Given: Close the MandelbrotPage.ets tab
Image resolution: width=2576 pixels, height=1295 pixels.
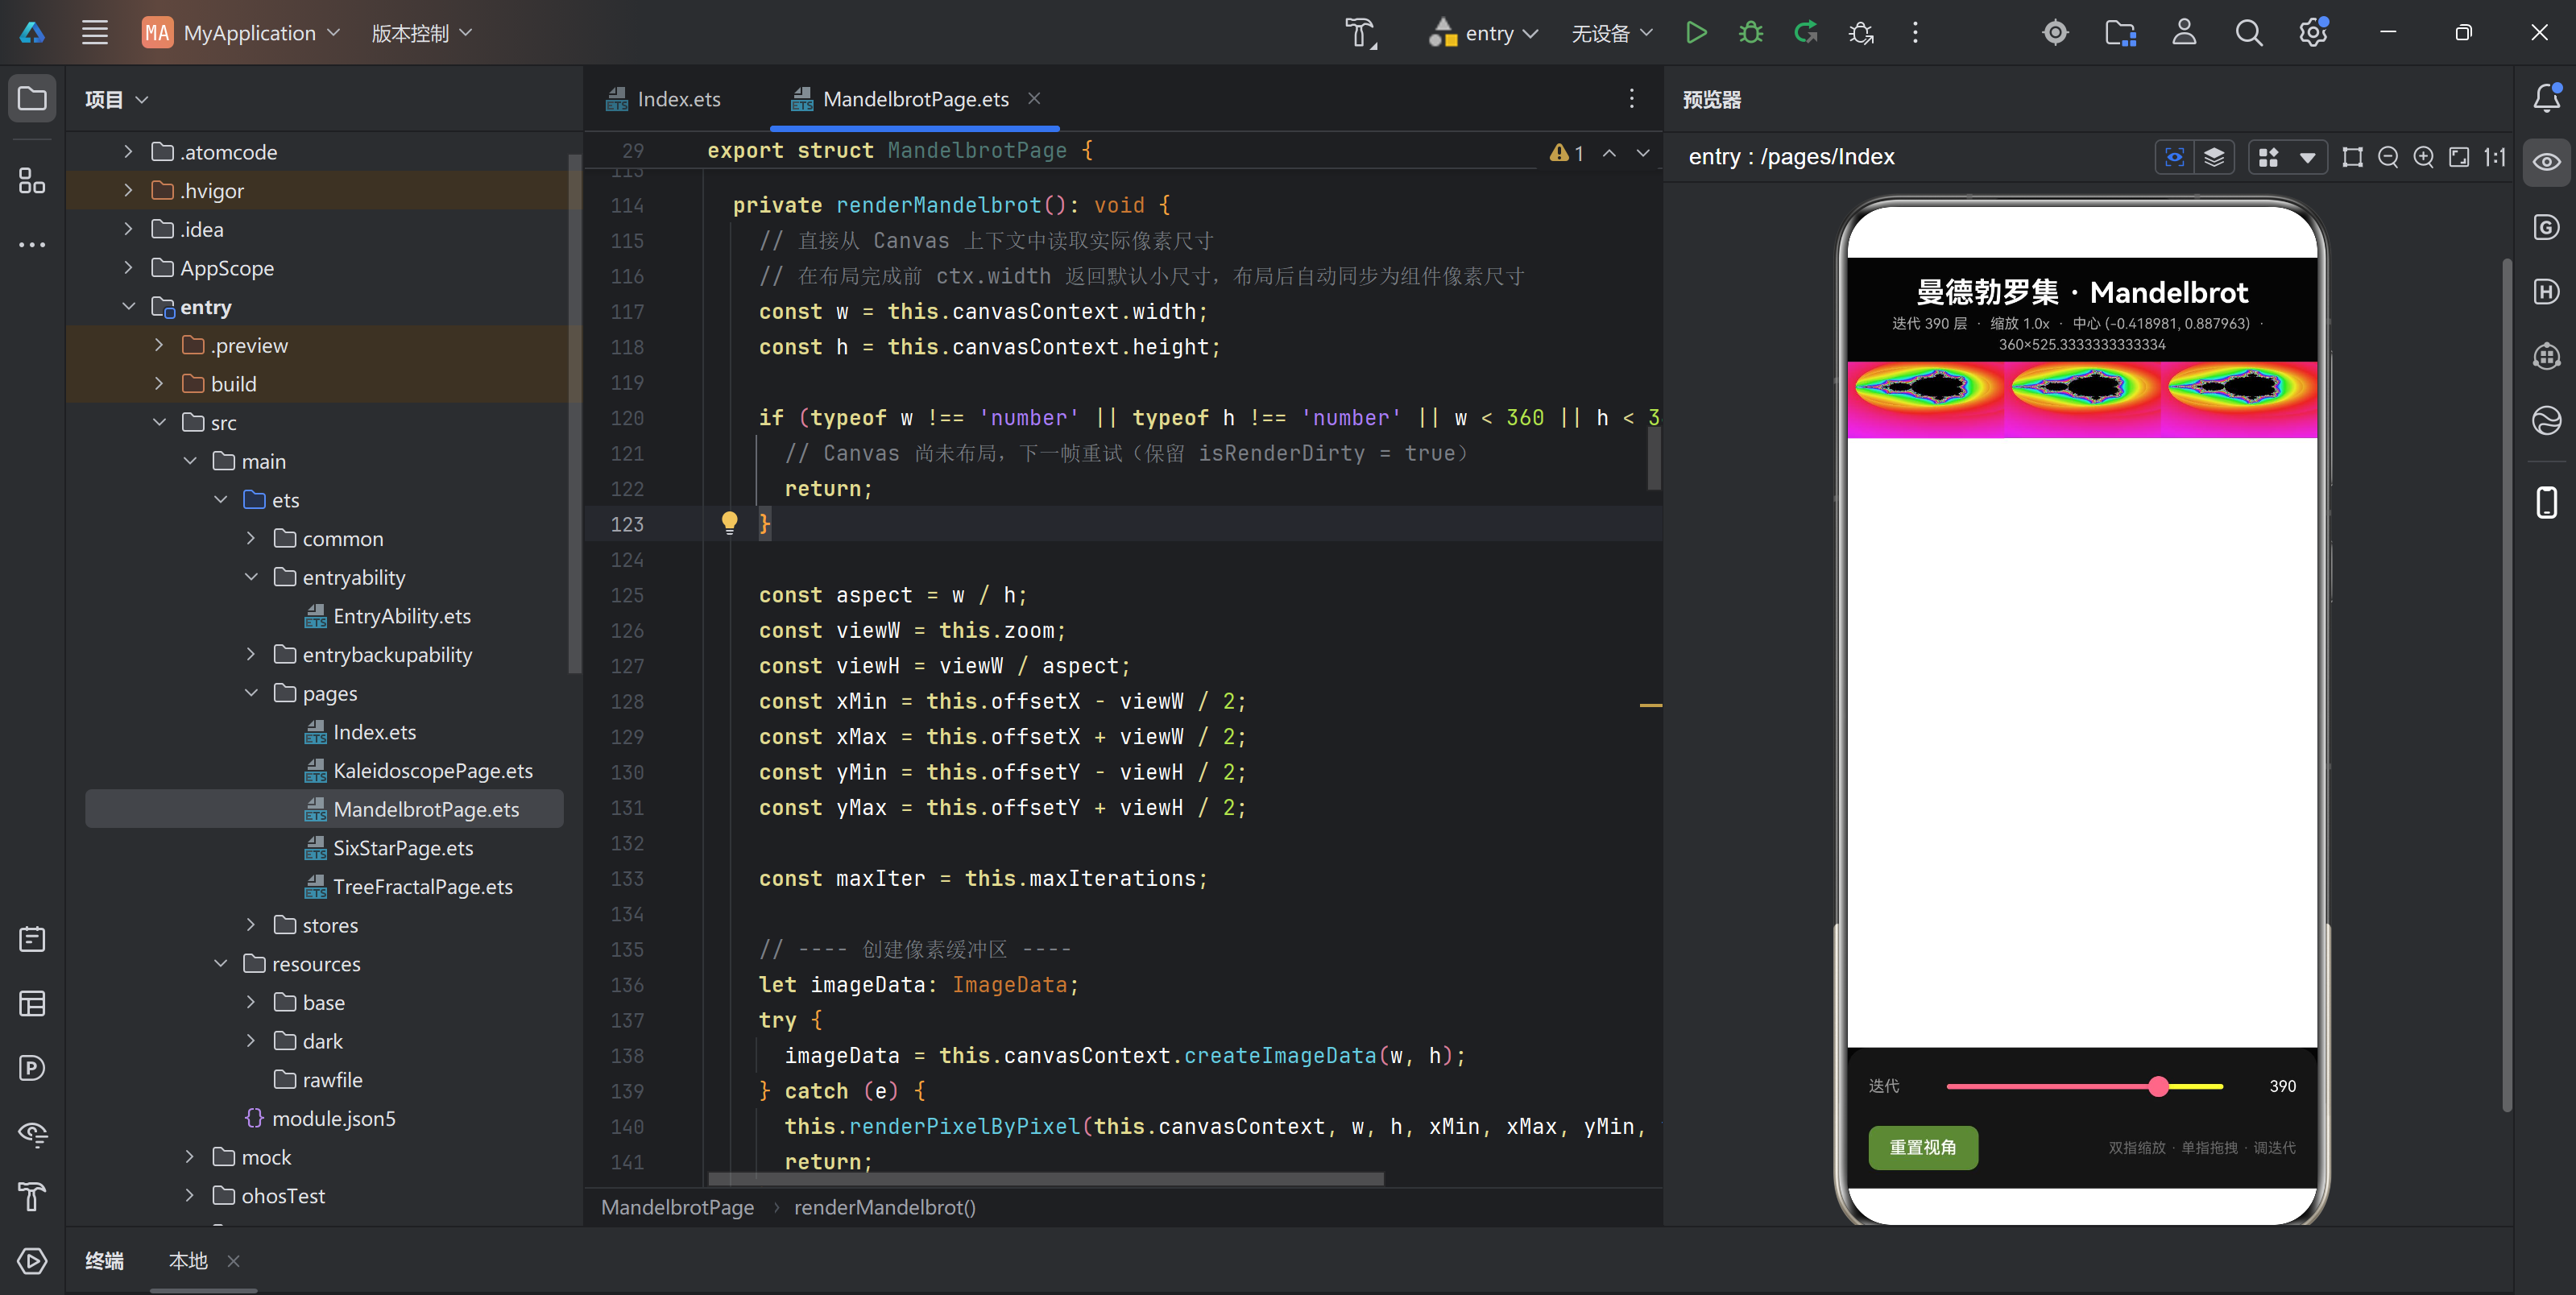Looking at the screenshot, I should click(x=1035, y=98).
